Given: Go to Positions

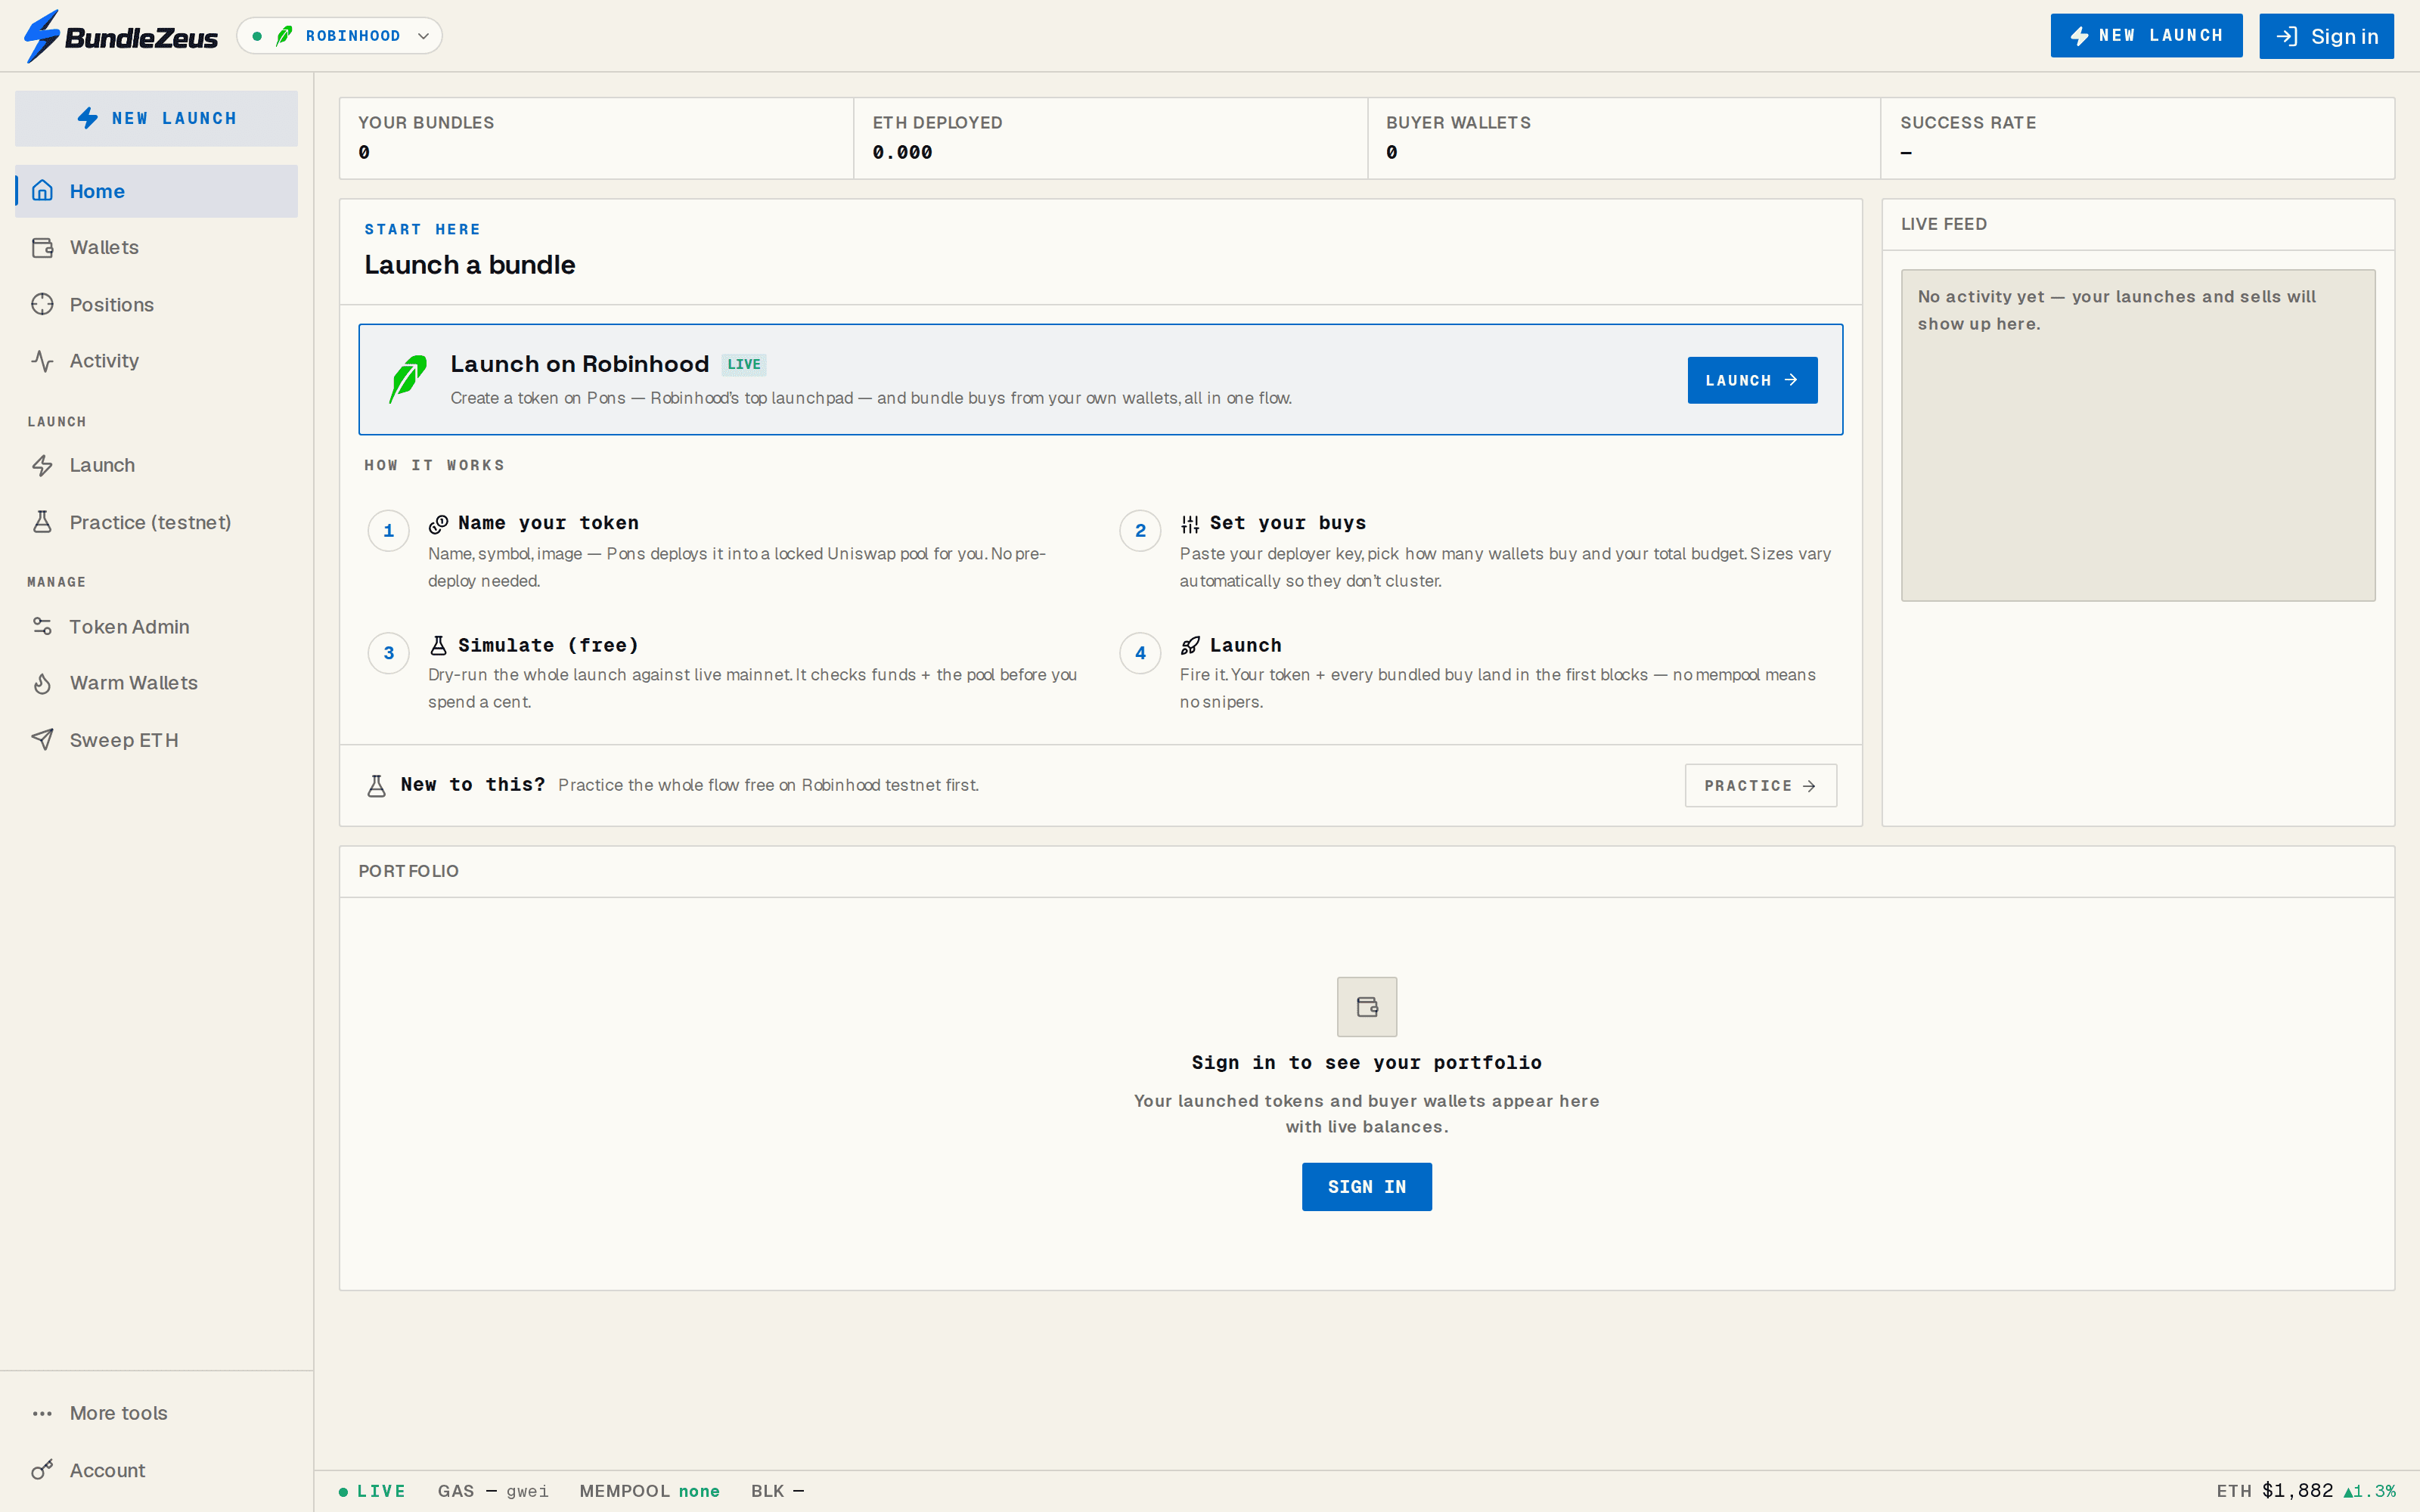Looking at the screenshot, I should (x=156, y=304).
